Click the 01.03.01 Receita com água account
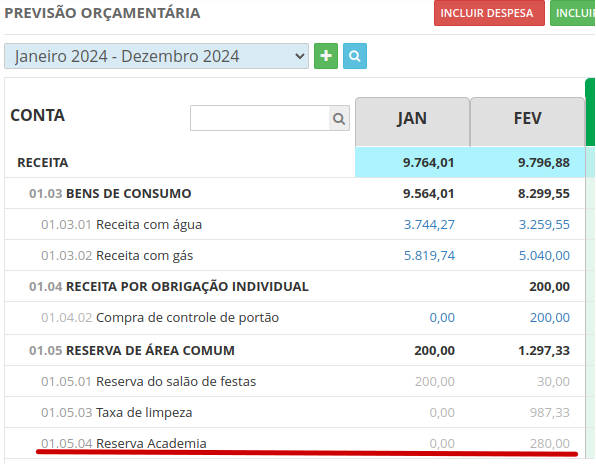596x464 pixels. point(121,225)
